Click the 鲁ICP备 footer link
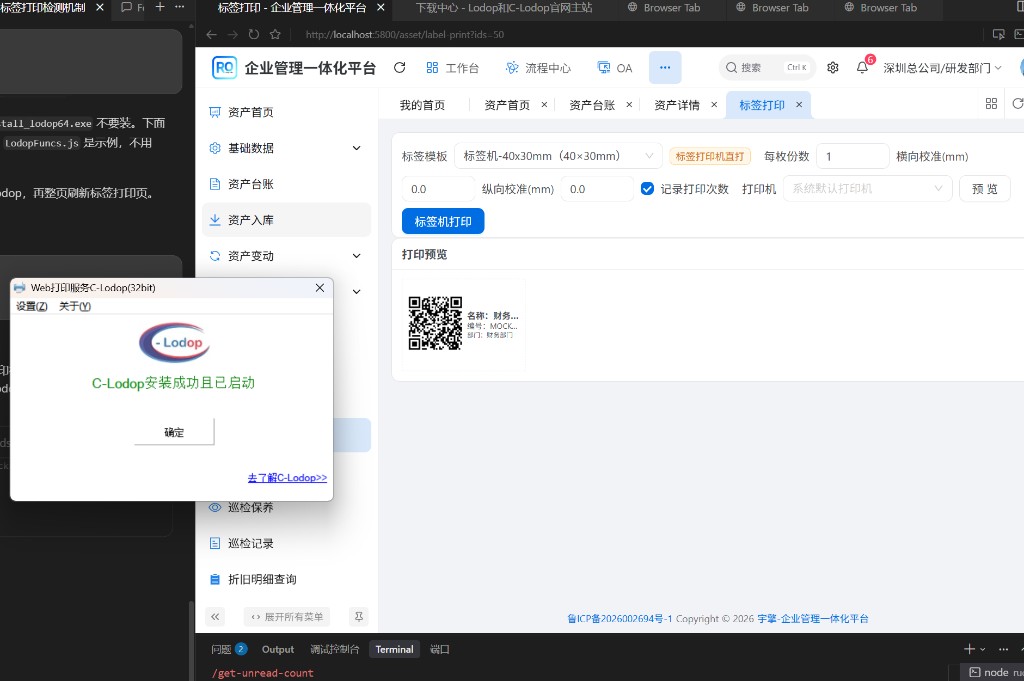The width and height of the screenshot is (1024, 681). (x=619, y=618)
